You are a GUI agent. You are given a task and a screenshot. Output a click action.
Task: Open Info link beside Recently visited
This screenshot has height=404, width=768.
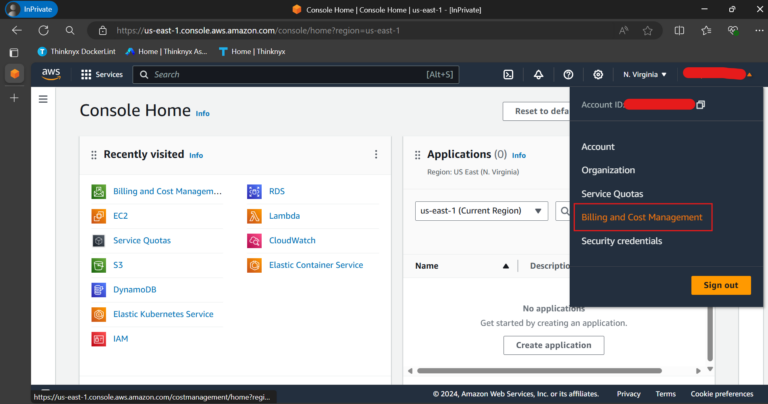click(x=196, y=155)
